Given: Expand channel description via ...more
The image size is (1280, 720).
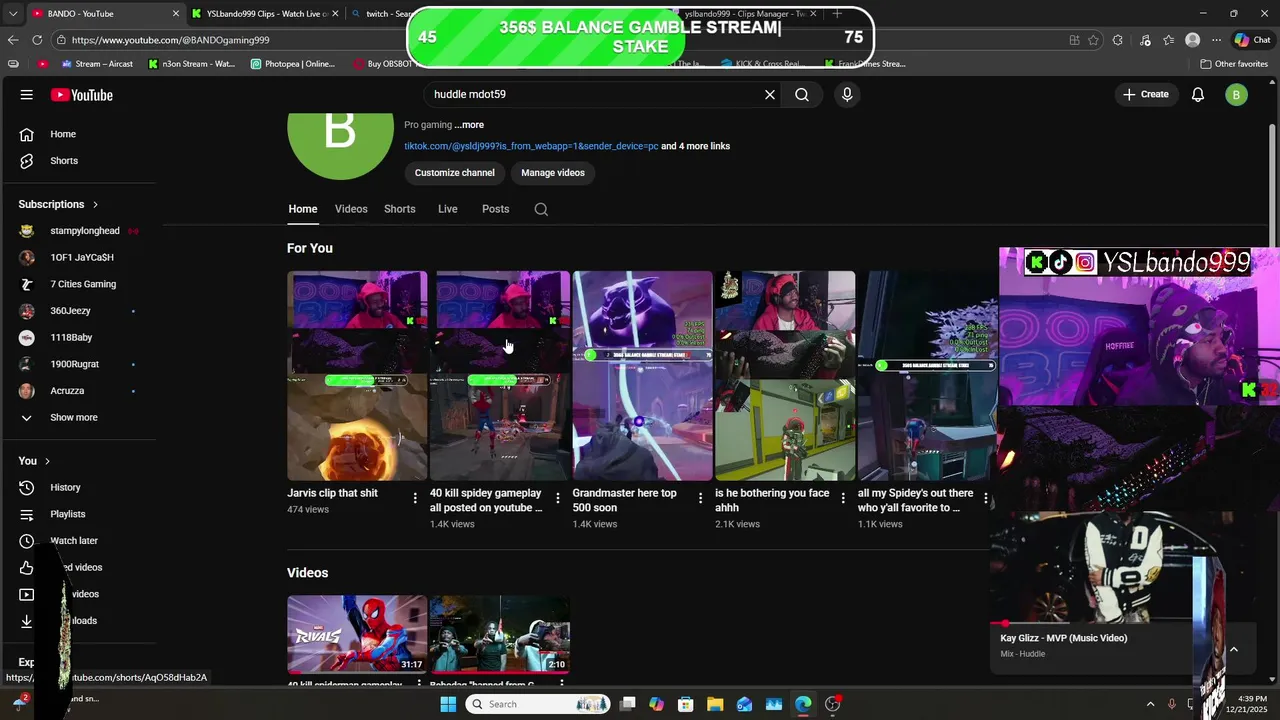Looking at the screenshot, I should point(469,125).
